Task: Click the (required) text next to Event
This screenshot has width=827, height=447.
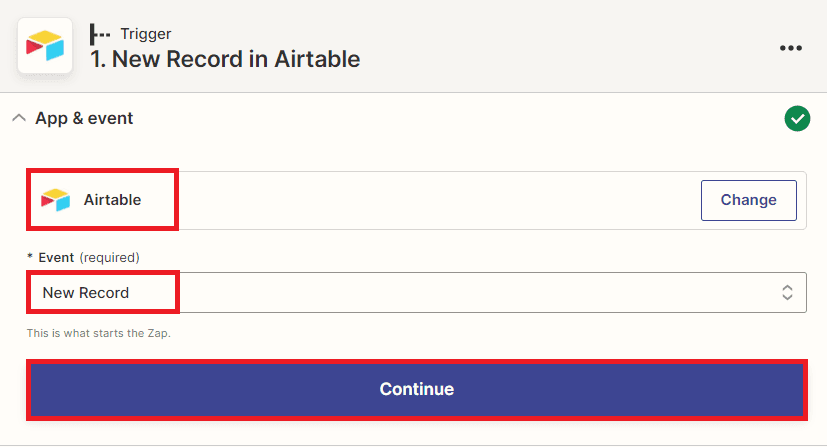Action: pos(109,257)
